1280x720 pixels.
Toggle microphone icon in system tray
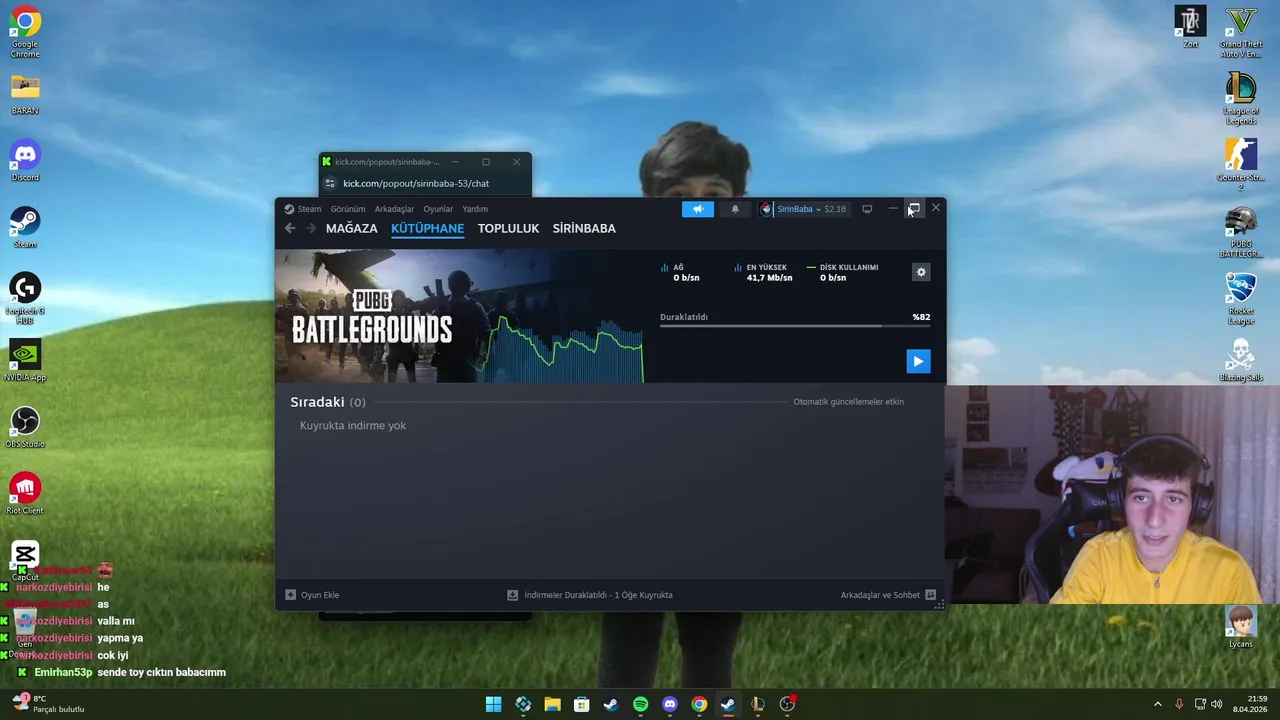point(1179,704)
